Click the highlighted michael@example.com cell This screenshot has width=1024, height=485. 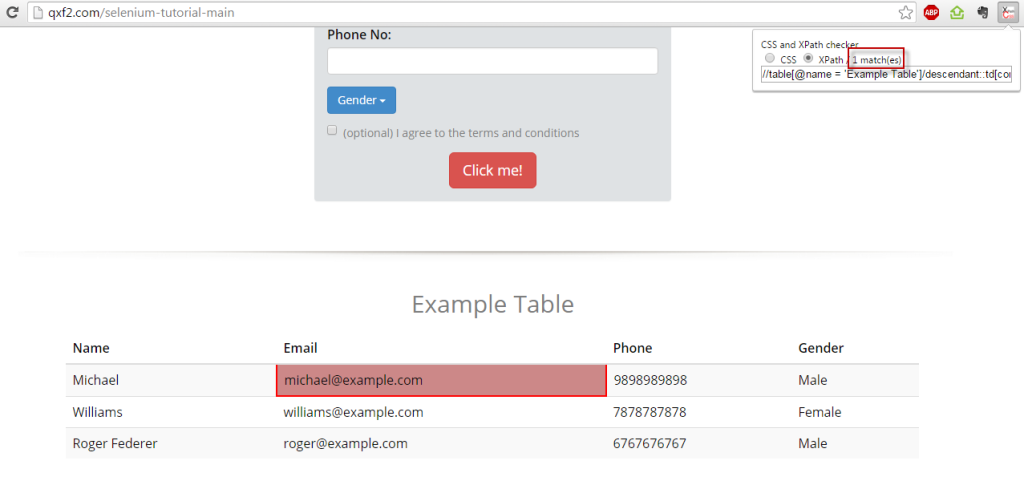(441, 381)
